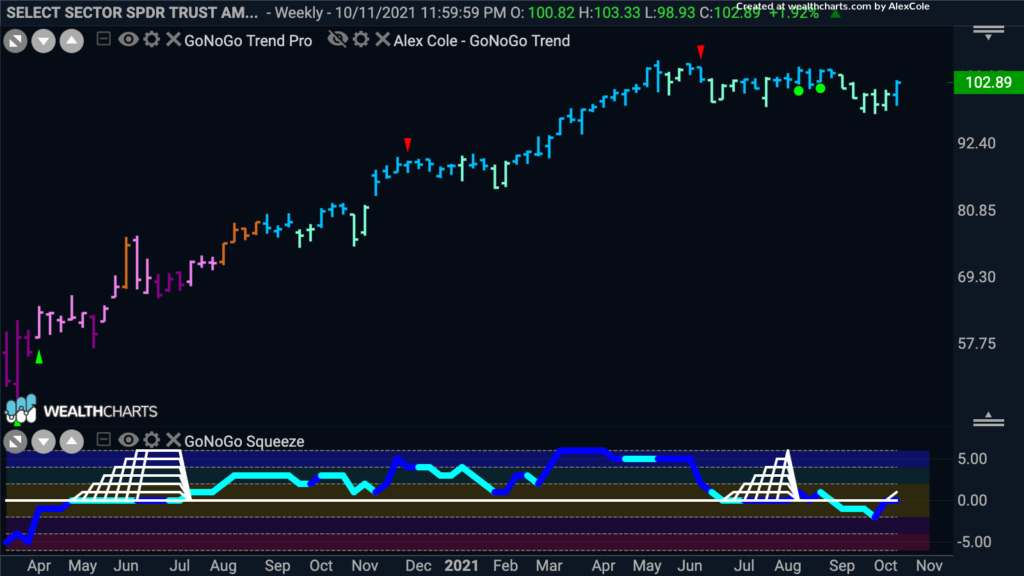Click the 5.00 squeeze axis label
The image size is (1024, 576).
(972, 459)
